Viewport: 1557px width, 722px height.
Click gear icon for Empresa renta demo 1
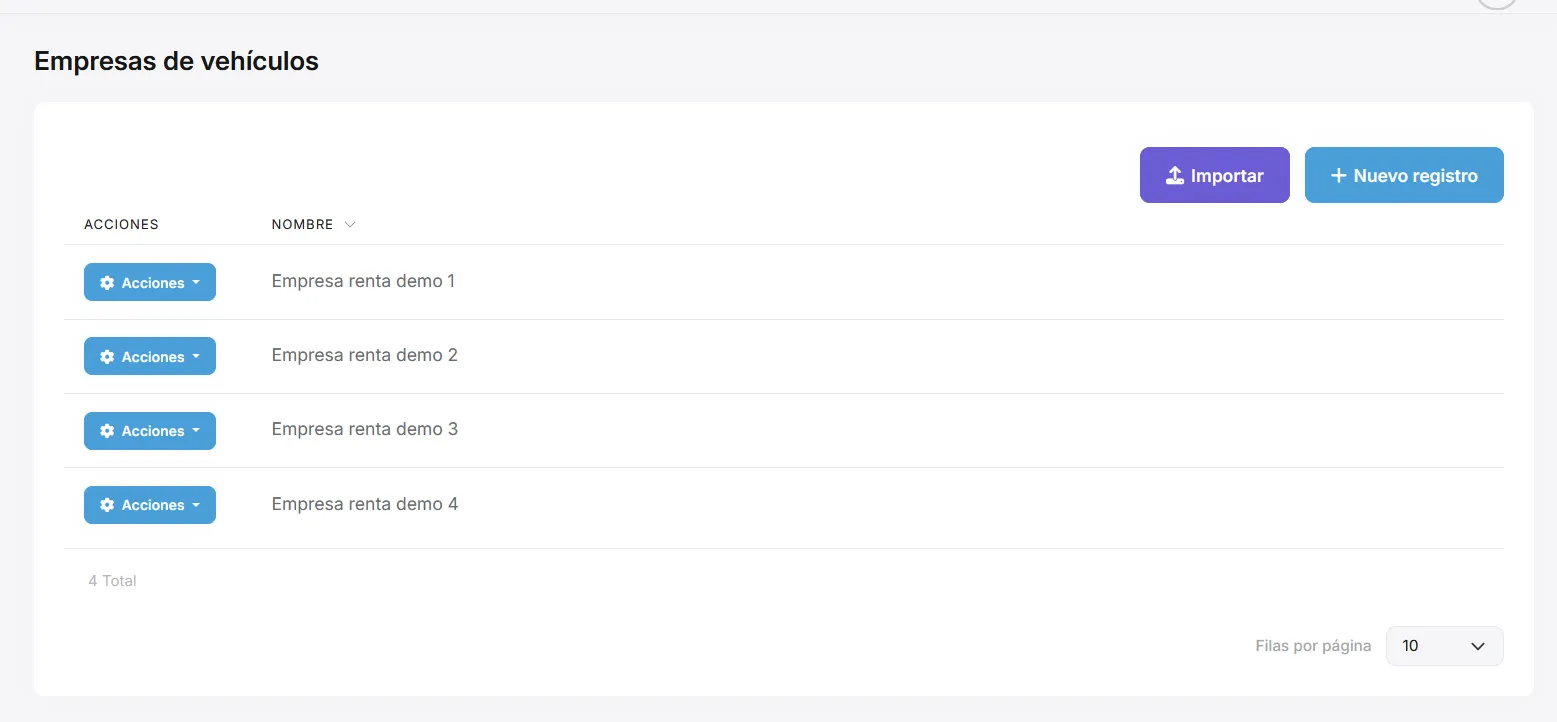[107, 283]
